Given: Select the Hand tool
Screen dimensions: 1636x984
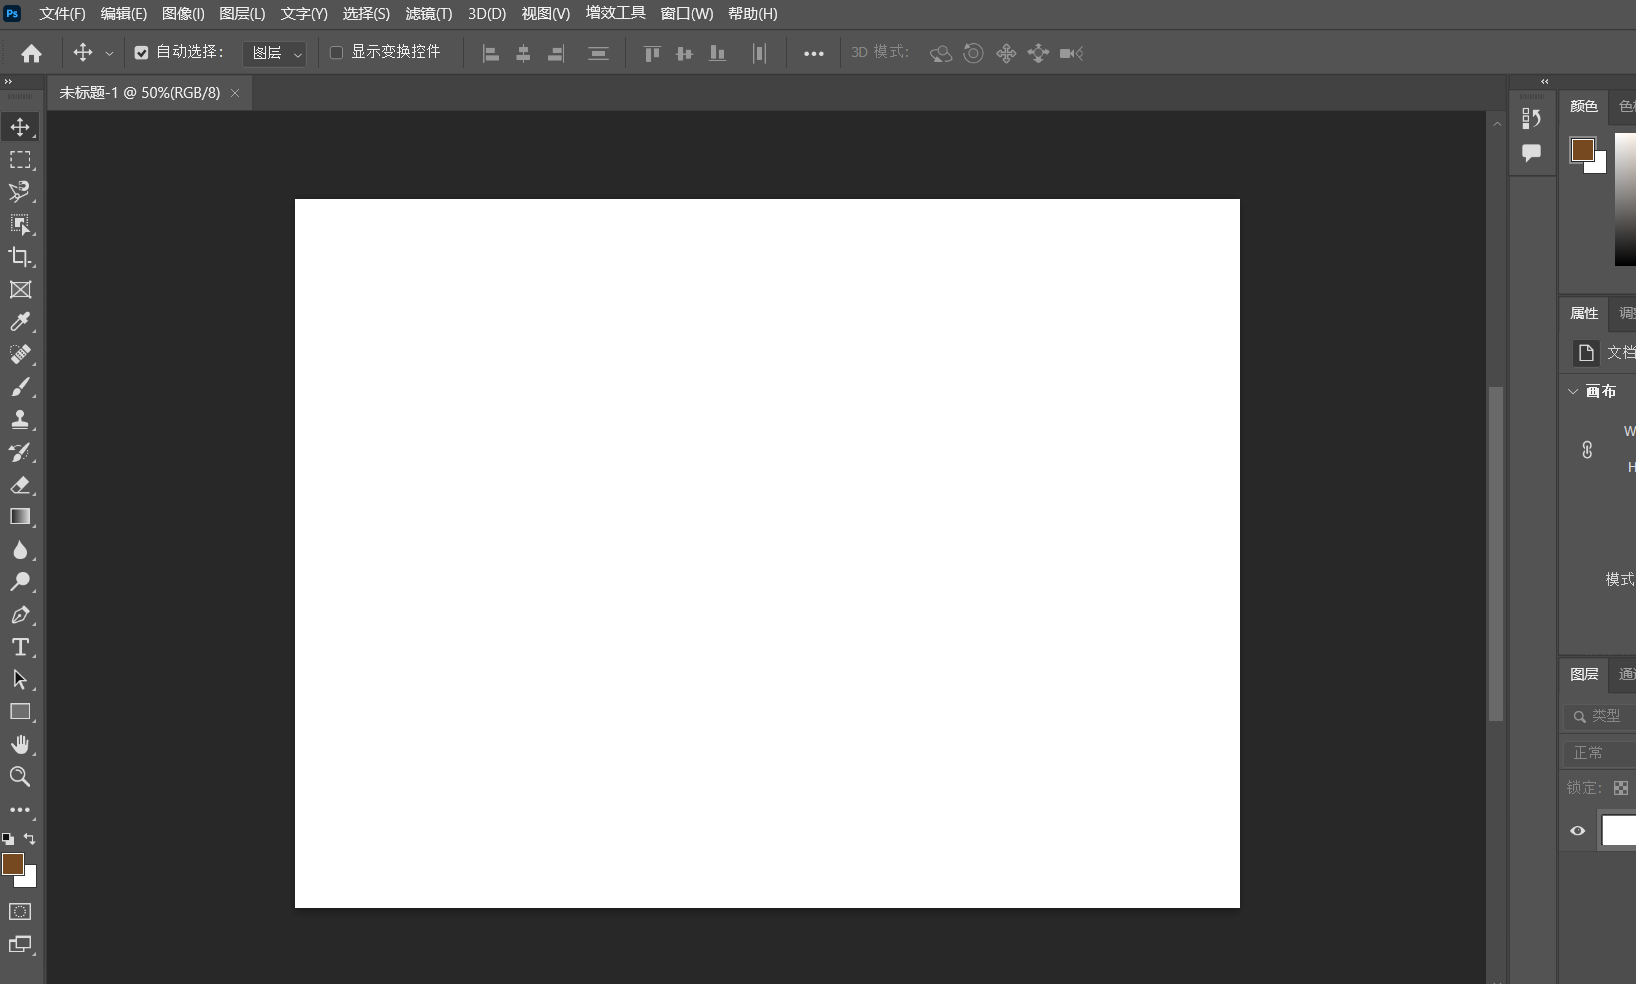Looking at the screenshot, I should 20,745.
